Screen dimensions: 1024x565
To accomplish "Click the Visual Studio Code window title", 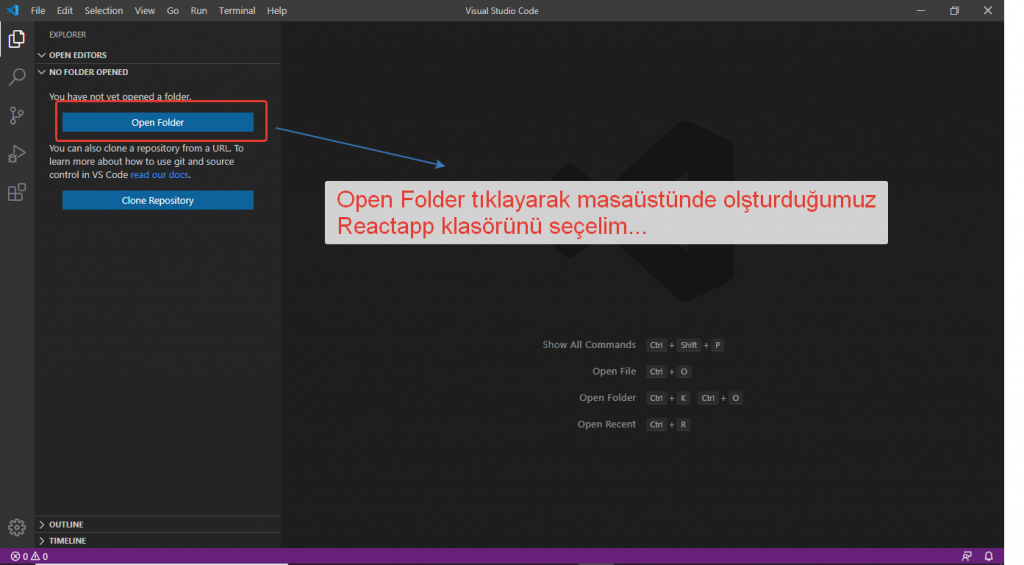I will (x=502, y=10).
